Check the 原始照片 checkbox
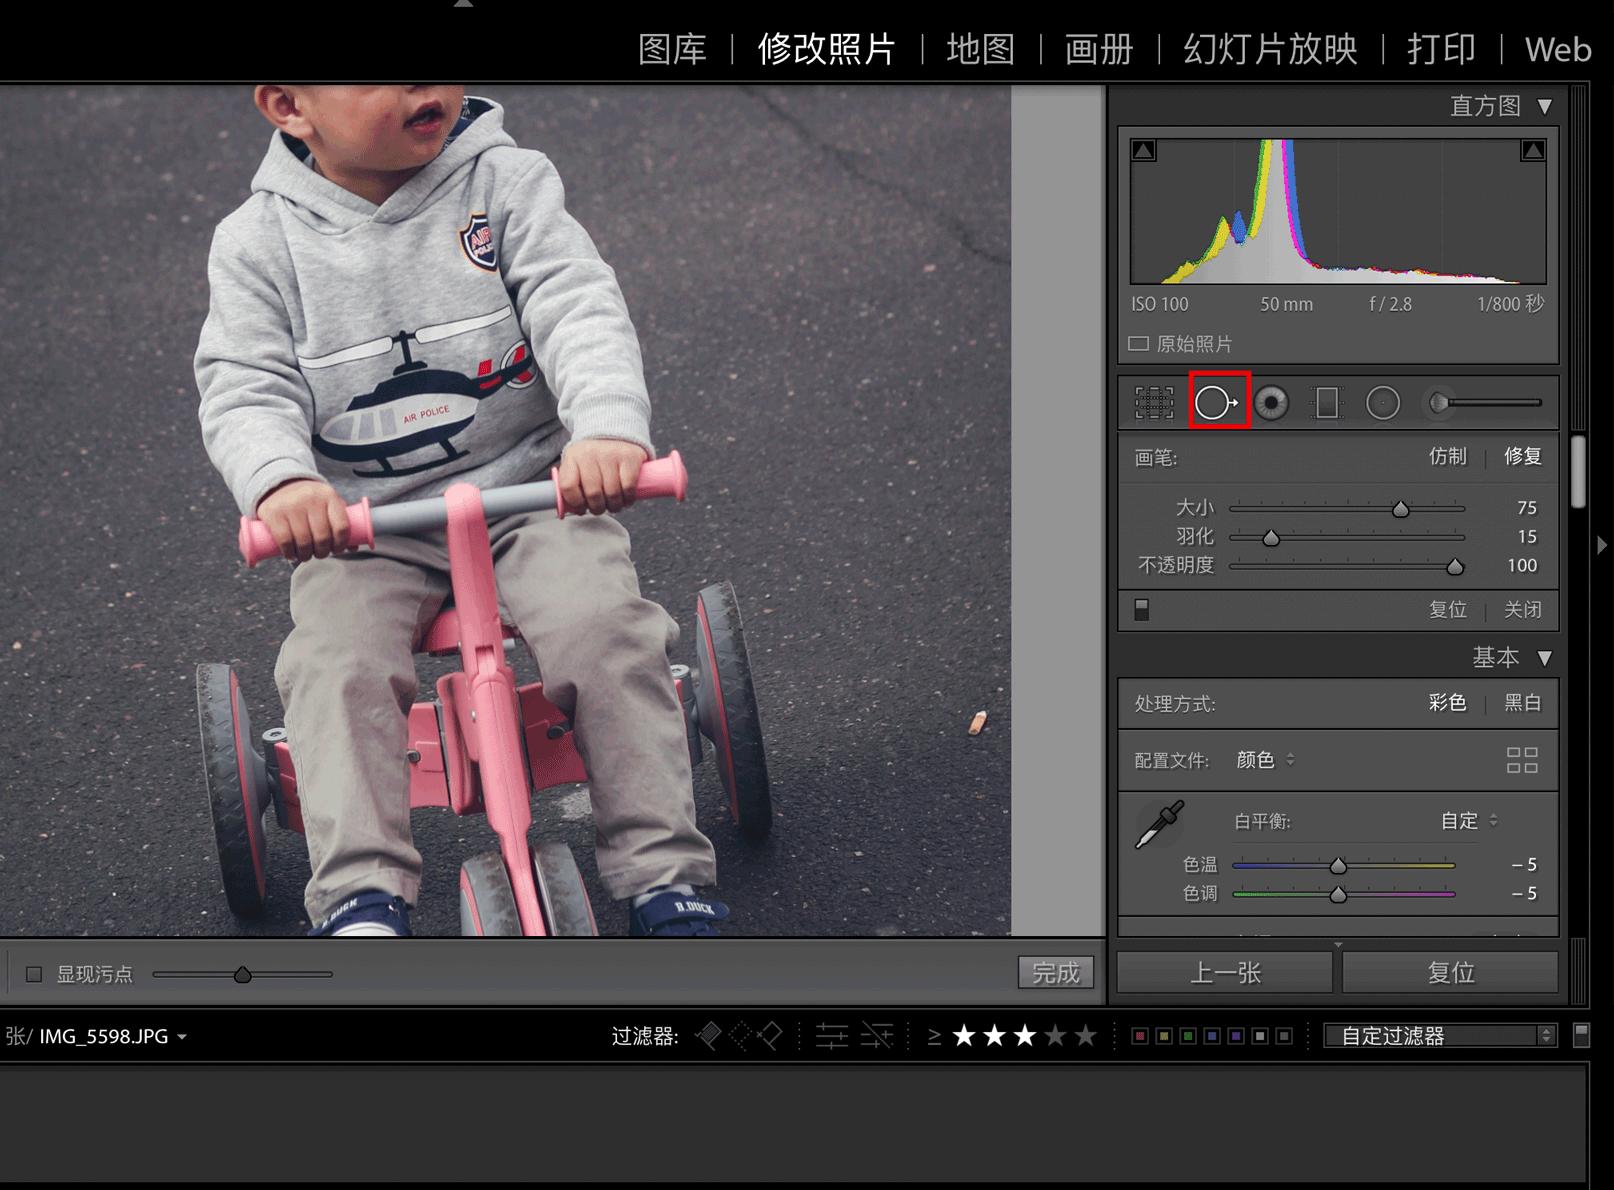Screen dimensions: 1614x1190 (1138, 344)
